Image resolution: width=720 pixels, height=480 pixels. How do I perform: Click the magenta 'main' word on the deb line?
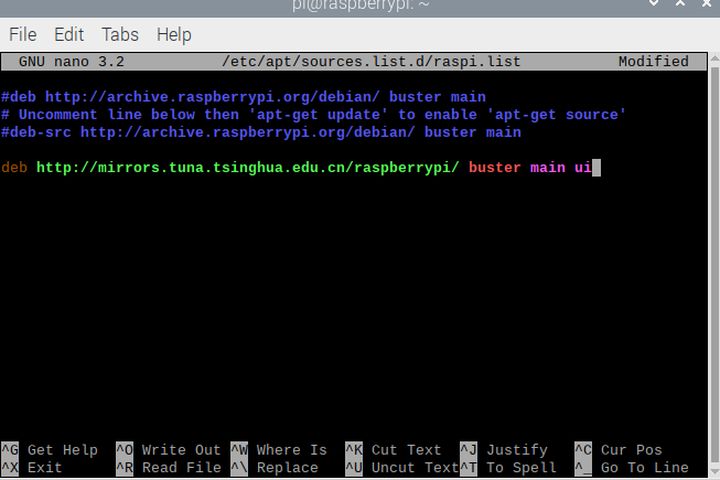pos(548,168)
